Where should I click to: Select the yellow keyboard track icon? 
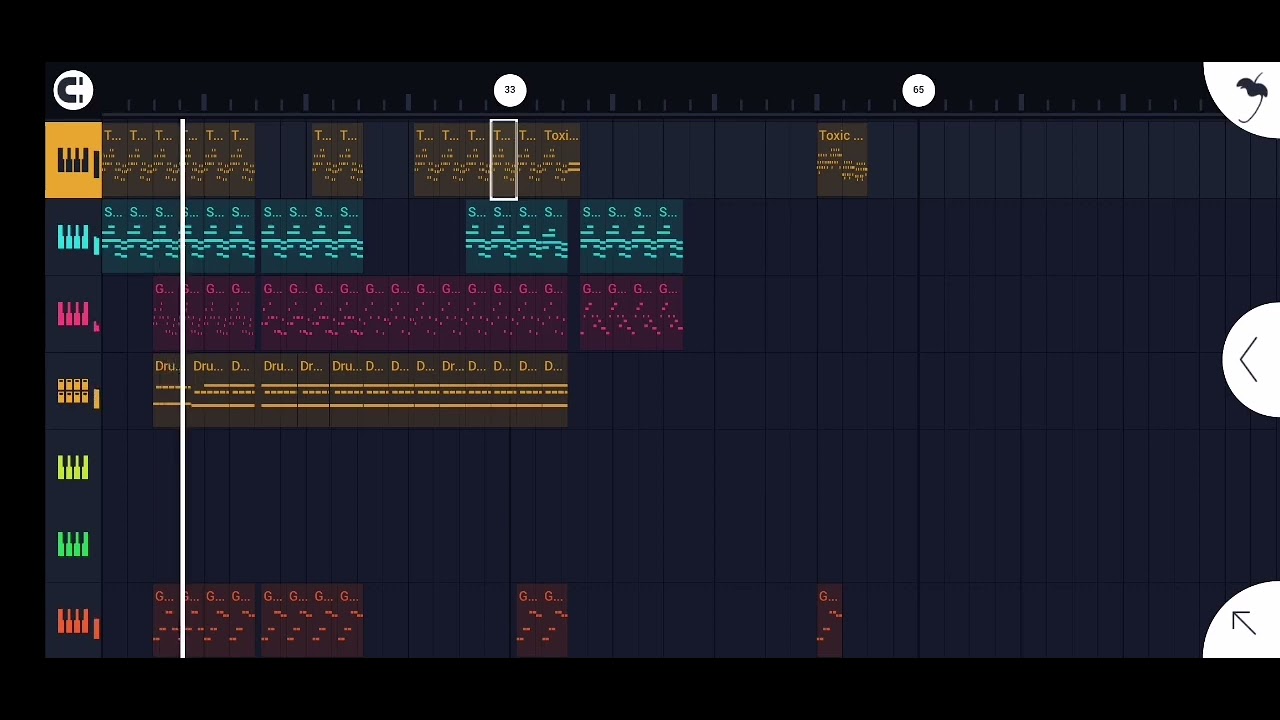click(x=73, y=160)
